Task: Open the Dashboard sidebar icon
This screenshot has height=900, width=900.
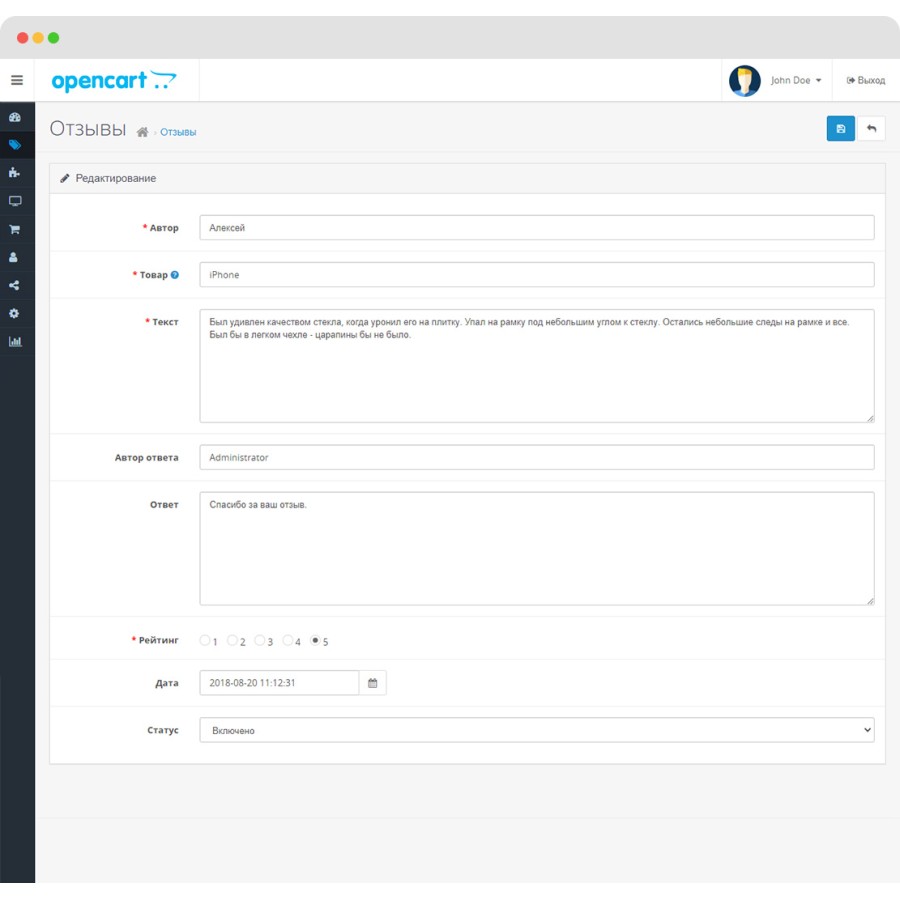Action: coord(15,117)
